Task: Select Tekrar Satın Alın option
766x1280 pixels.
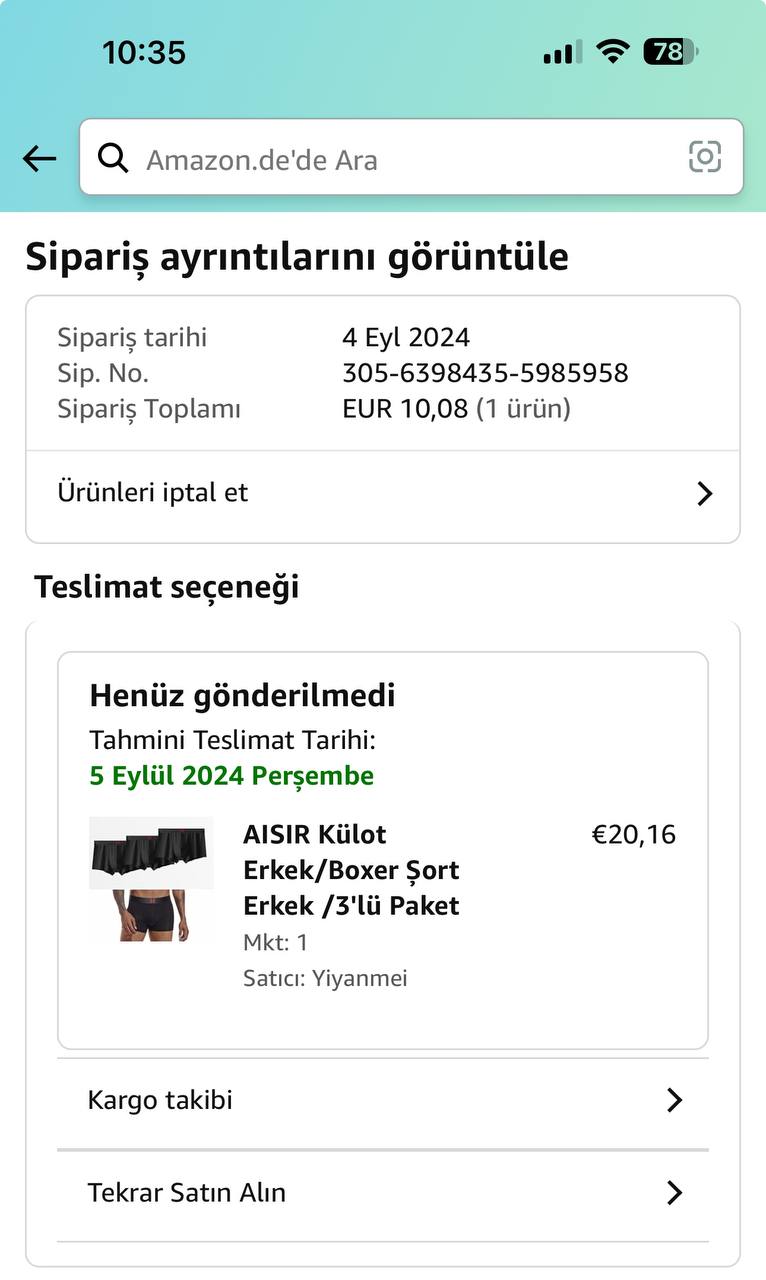Action: coord(186,1192)
